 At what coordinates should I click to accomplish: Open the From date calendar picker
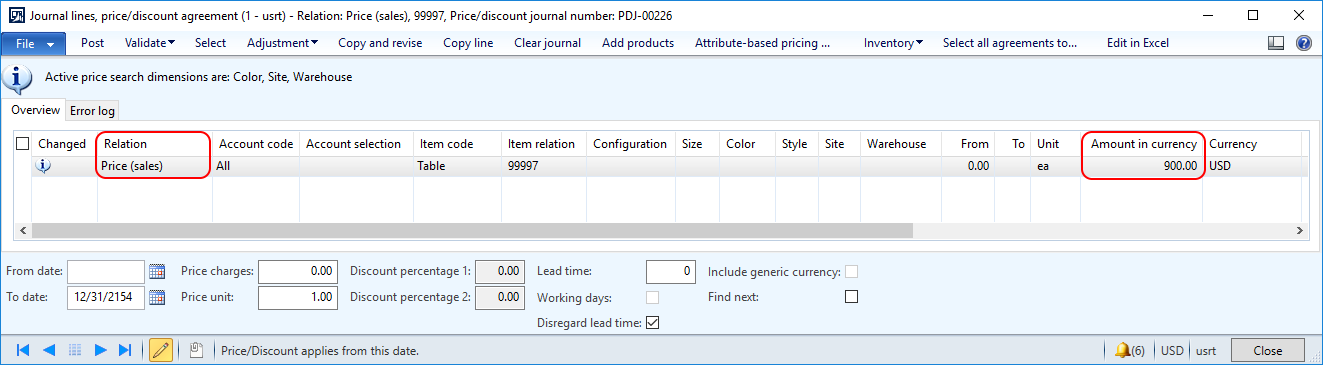point(157,271)
